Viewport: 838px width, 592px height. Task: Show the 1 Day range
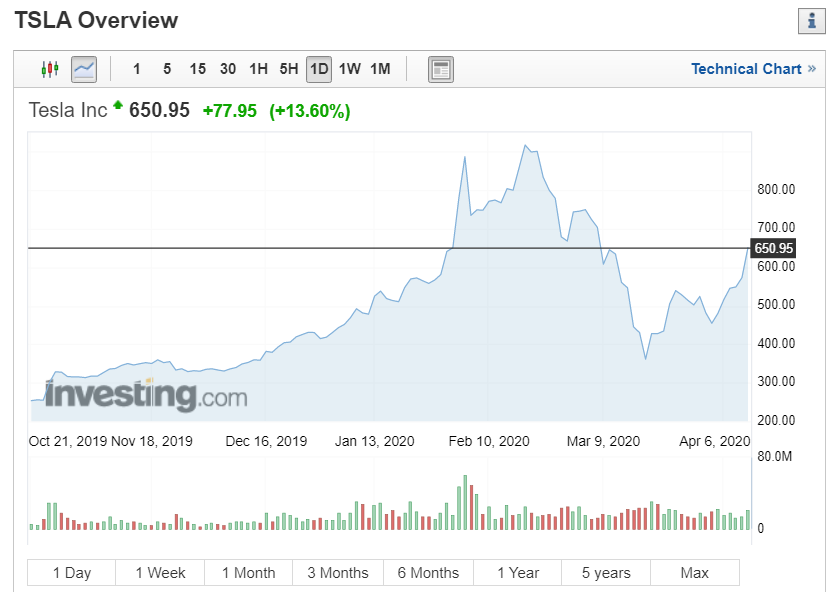pyautogui.click(x=72, y=573)
